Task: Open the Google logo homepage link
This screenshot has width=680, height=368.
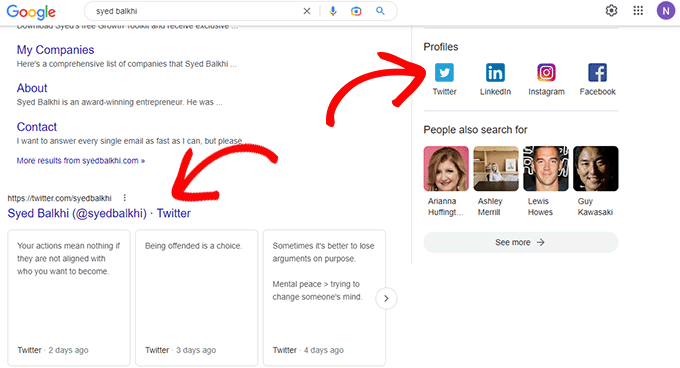Action: 31,12
